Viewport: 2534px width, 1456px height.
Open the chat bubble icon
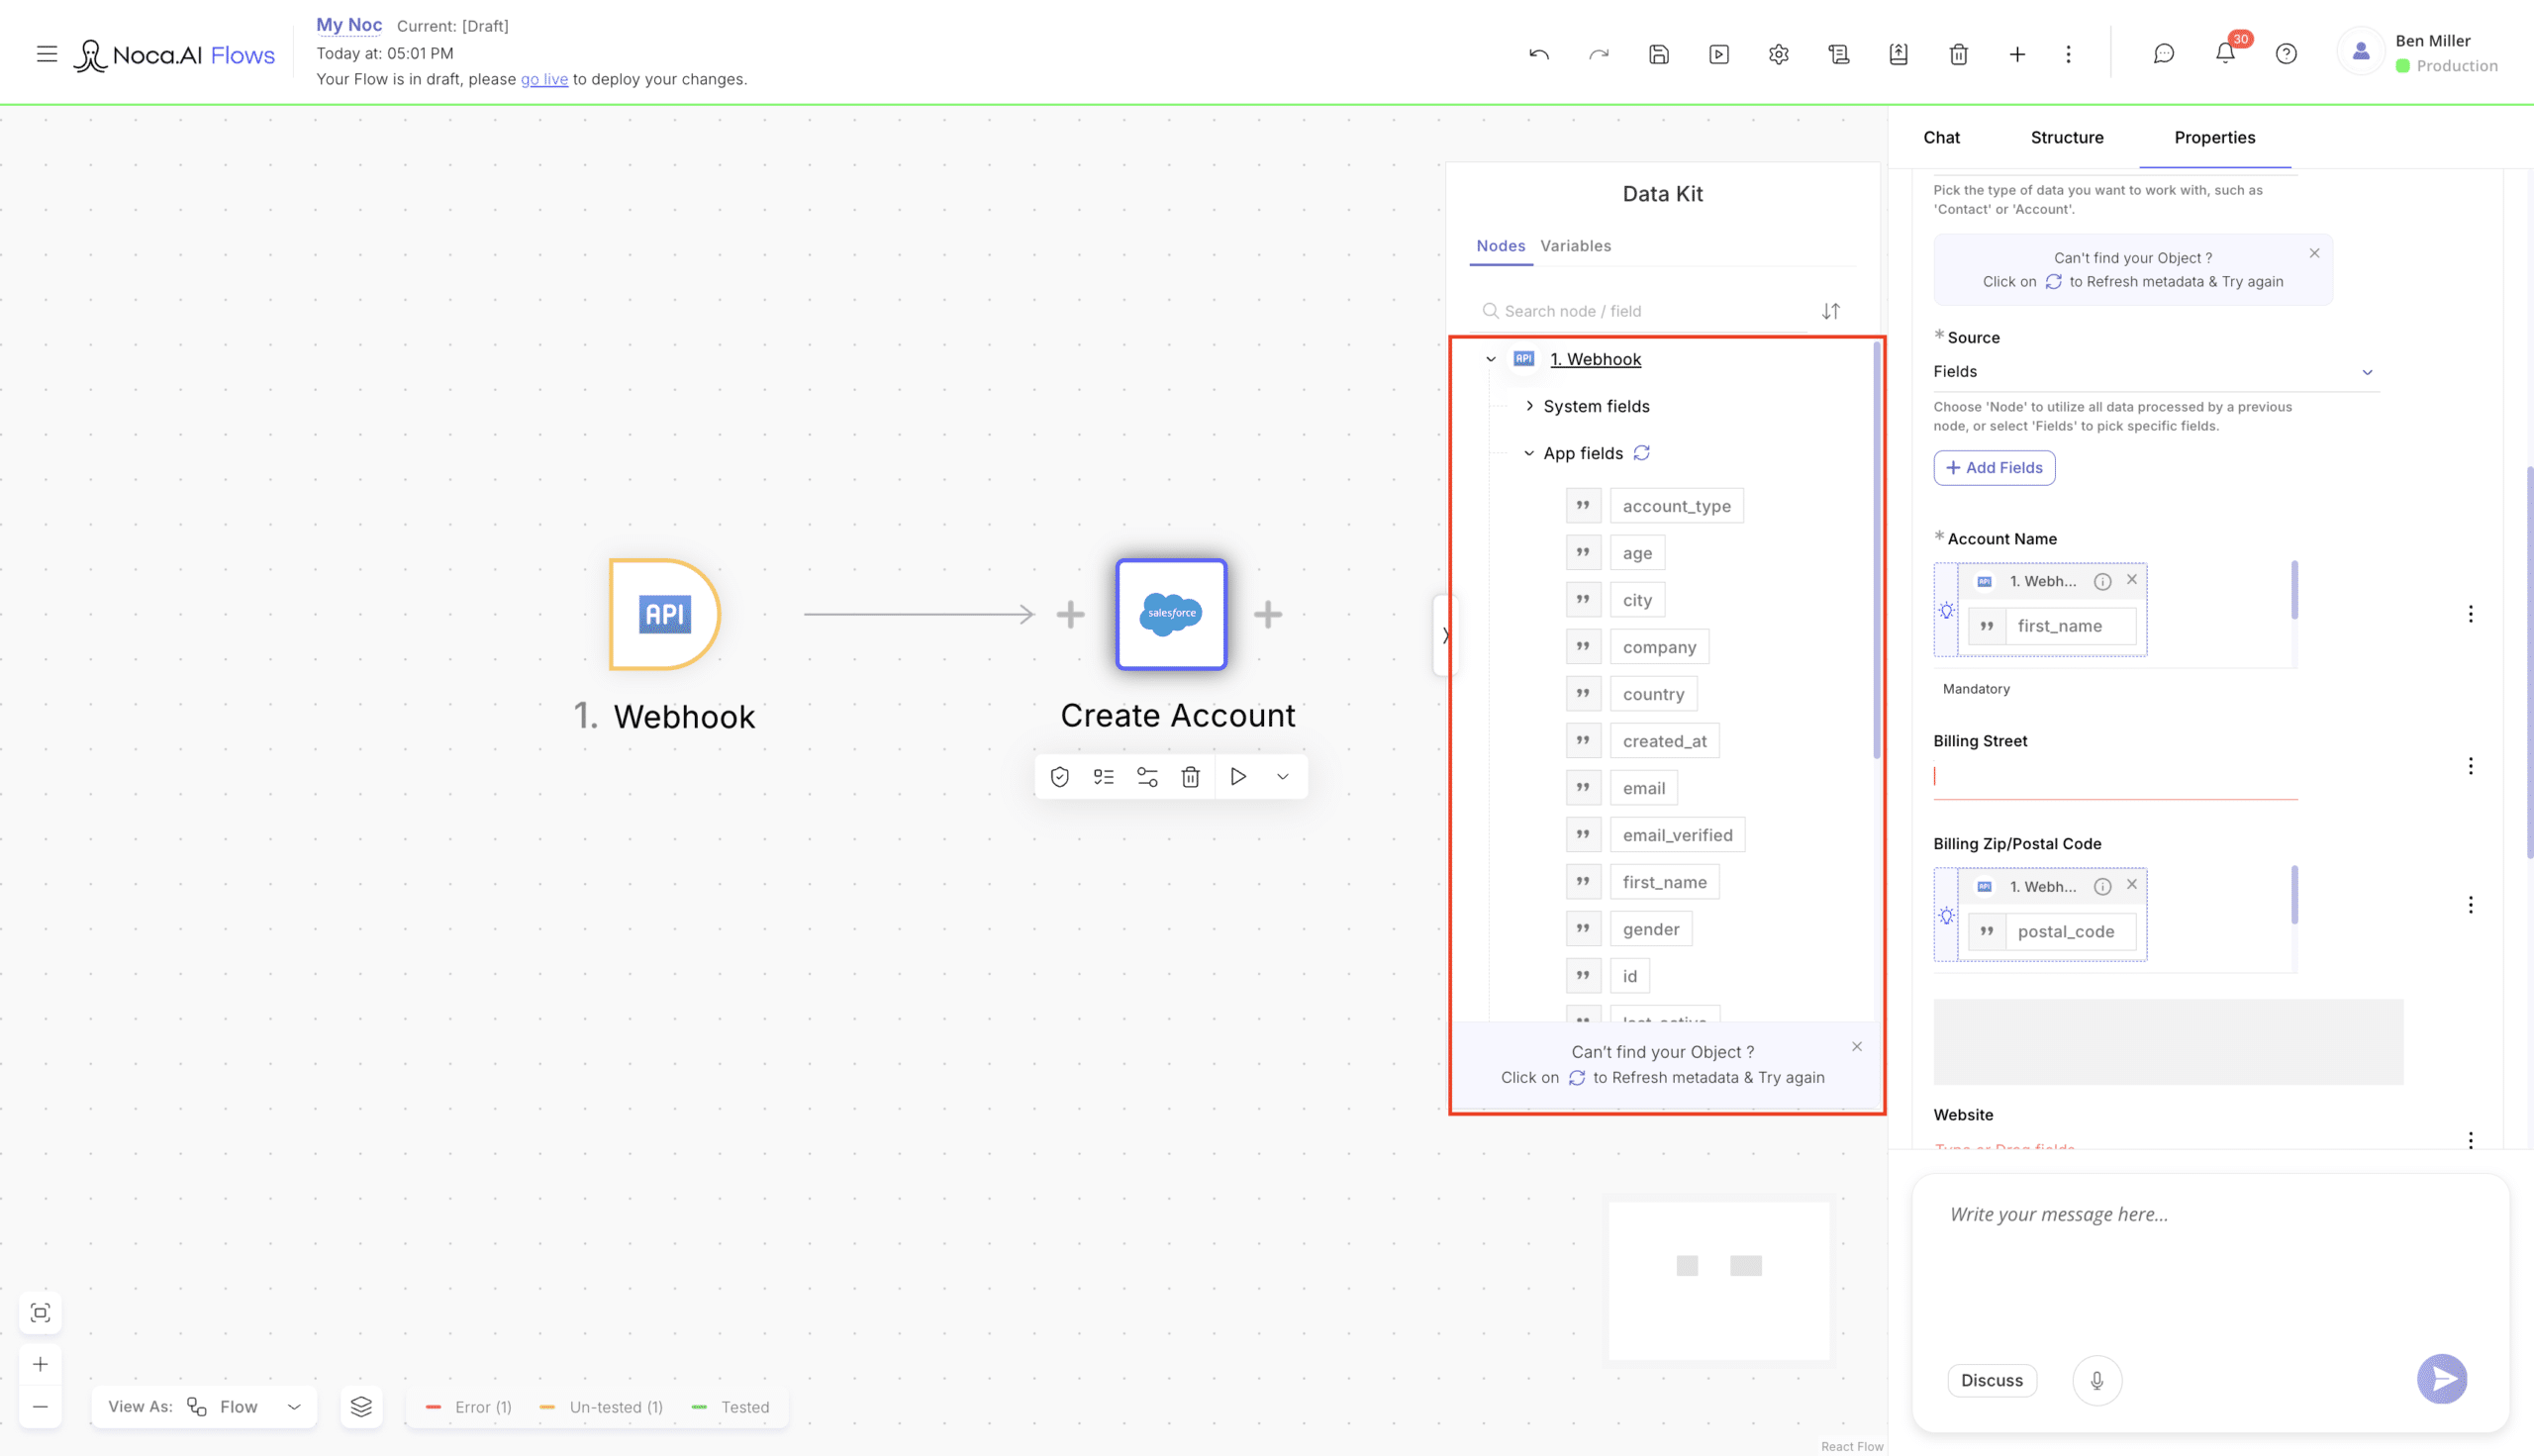(2164, 54)
